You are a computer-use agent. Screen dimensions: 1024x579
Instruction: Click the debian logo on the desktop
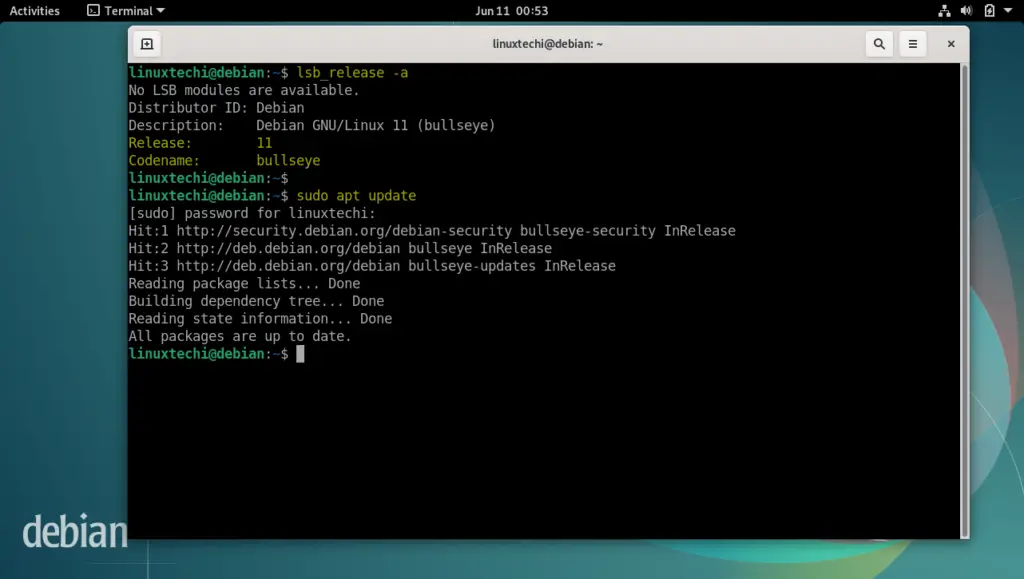point(74,531)
